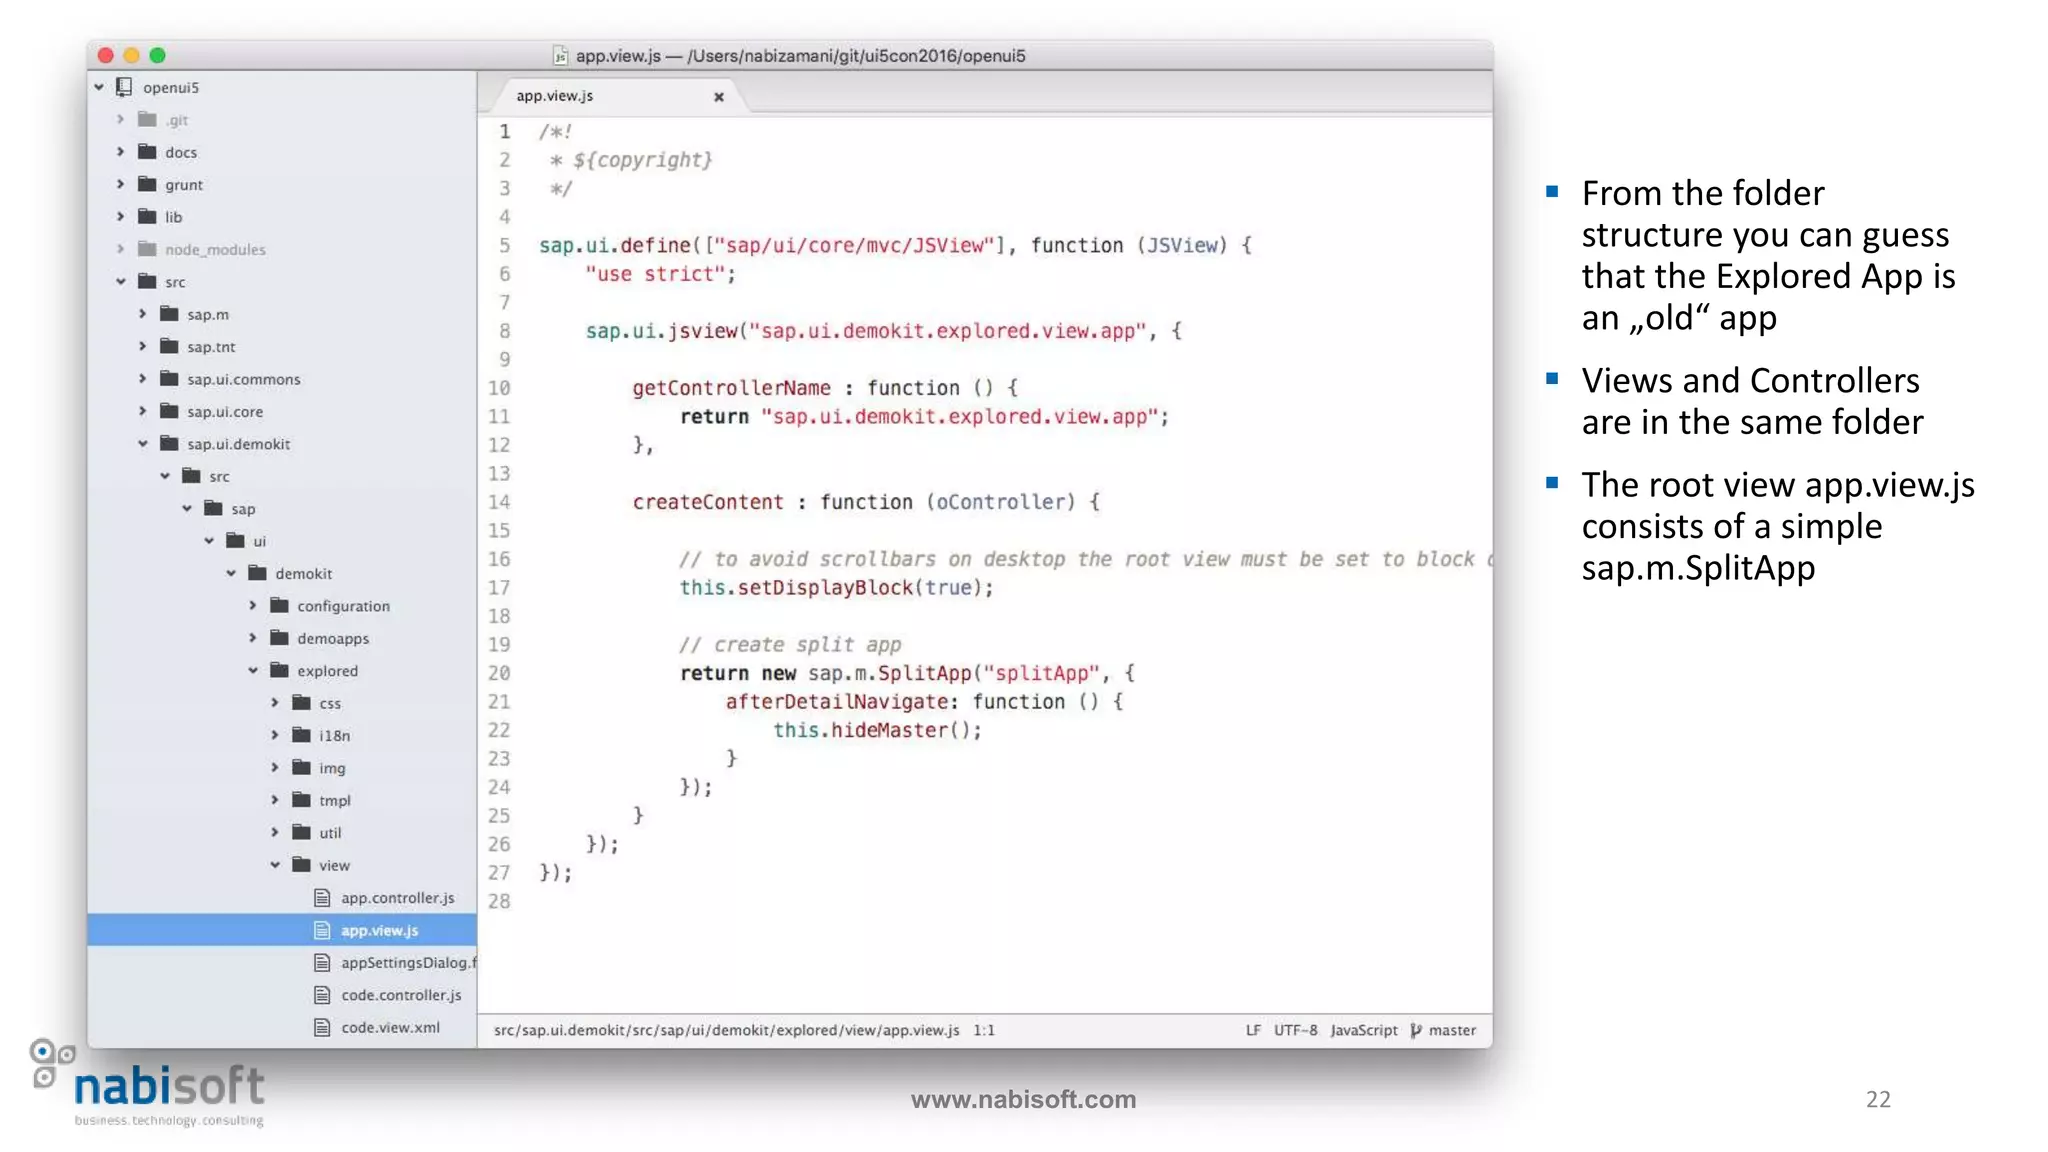Click the openui5 project repo icon
Screen dimensions: 2048x1152
click(124, 87)
